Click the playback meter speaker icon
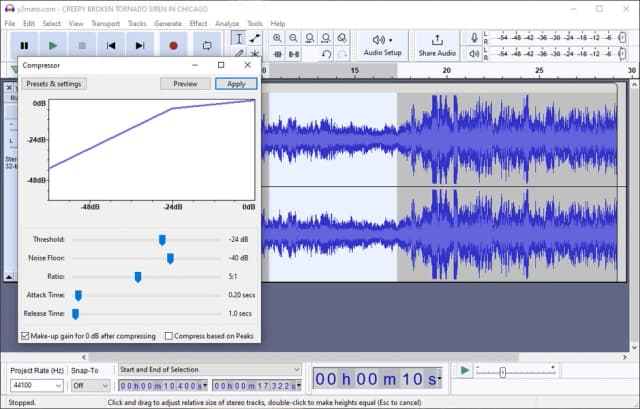 [x=474, y=53]
